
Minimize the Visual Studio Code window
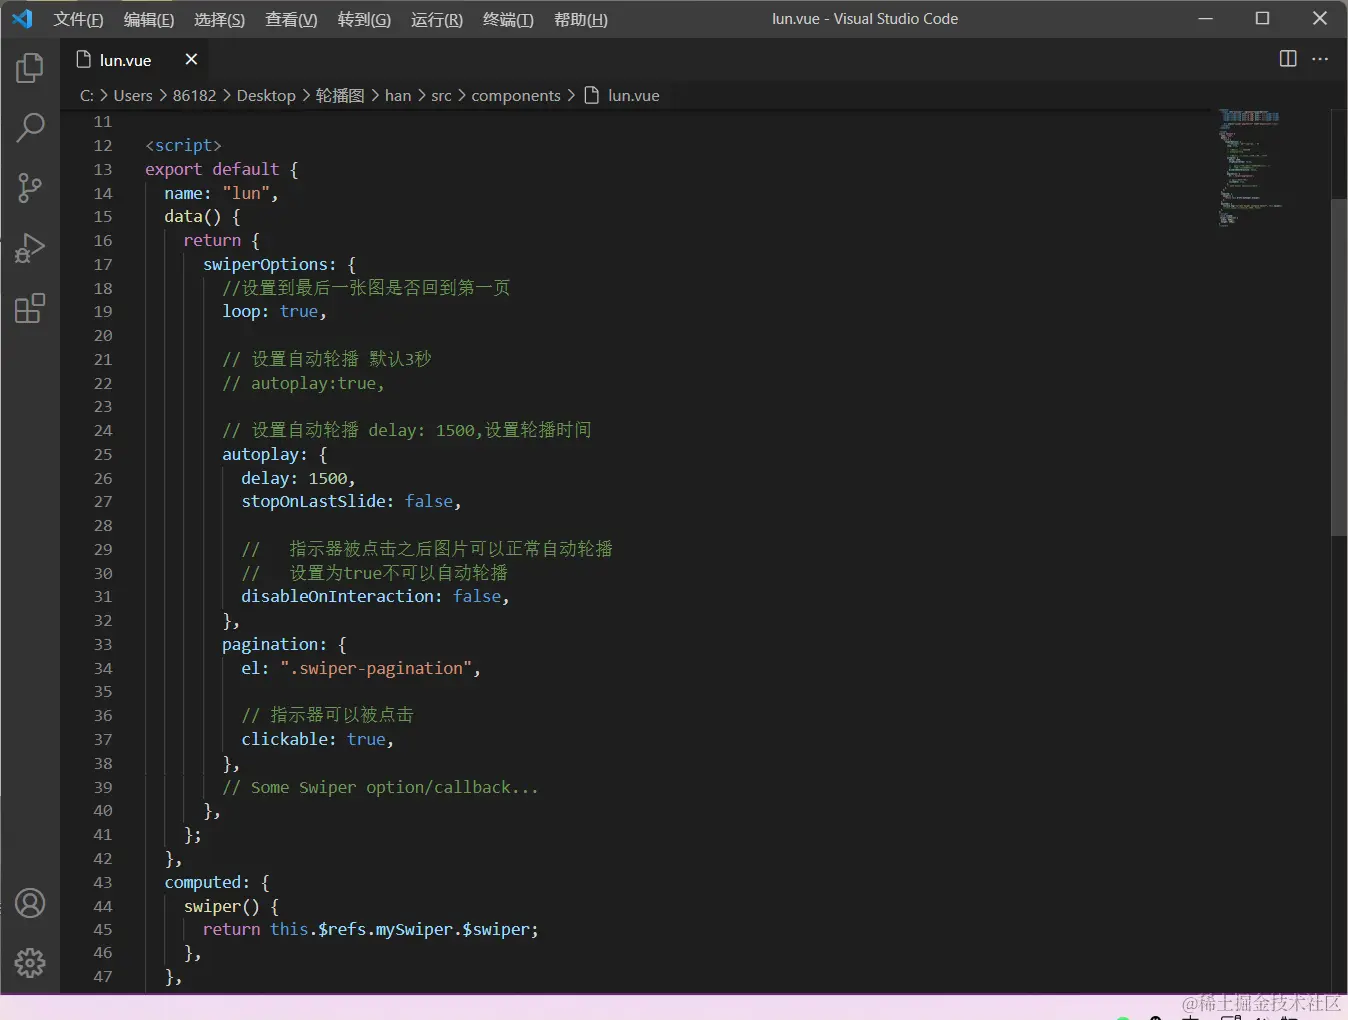tap(1206, 19)
